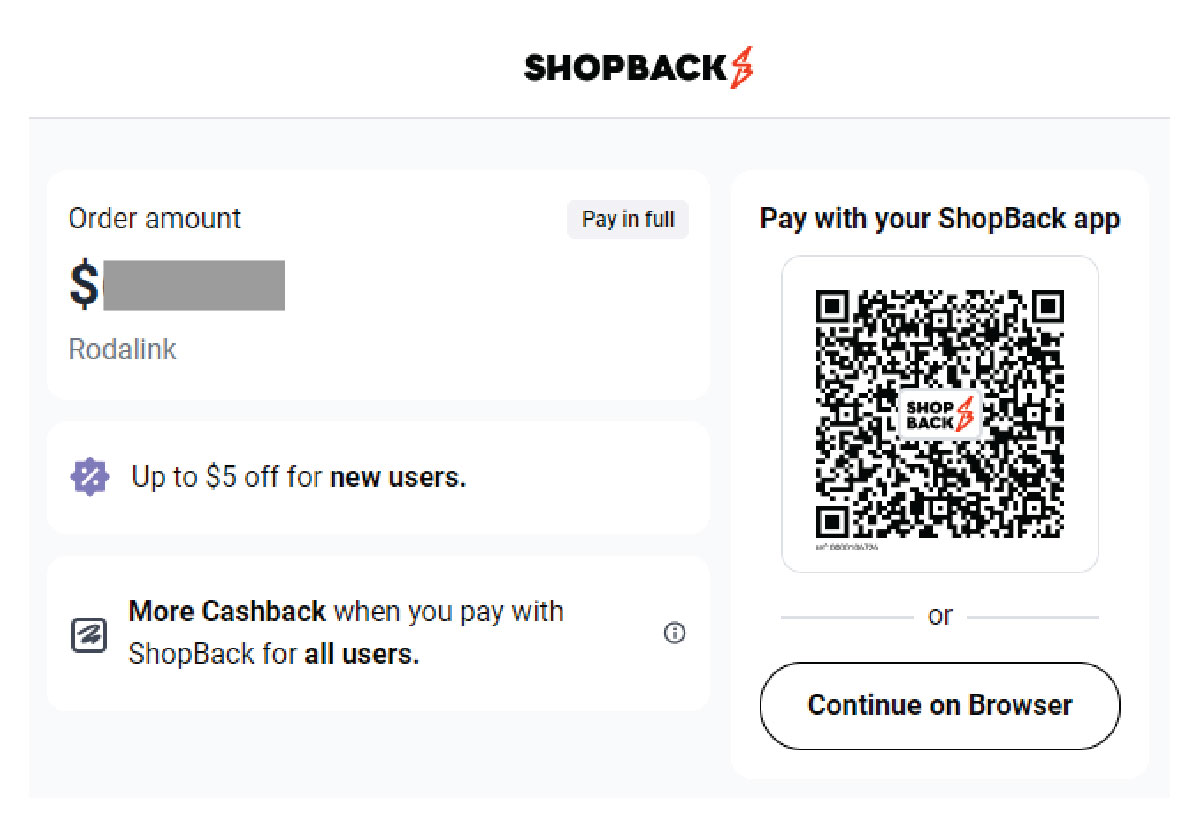Click the 'Up to $5 off' offer card
Screen dimensions: 1200x832
coord(378,477)
